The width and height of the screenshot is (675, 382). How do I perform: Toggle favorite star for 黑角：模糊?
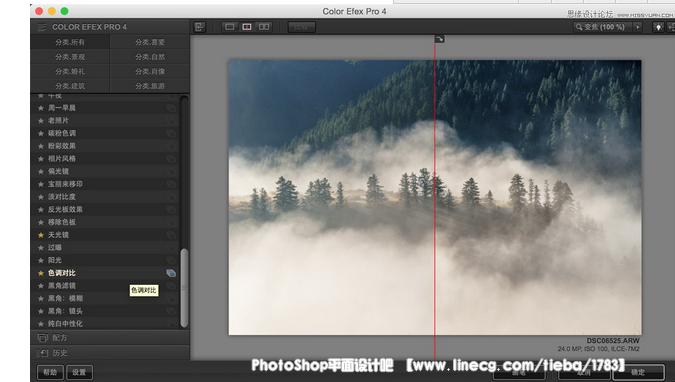pyautogui.click(x=41, y=298)
